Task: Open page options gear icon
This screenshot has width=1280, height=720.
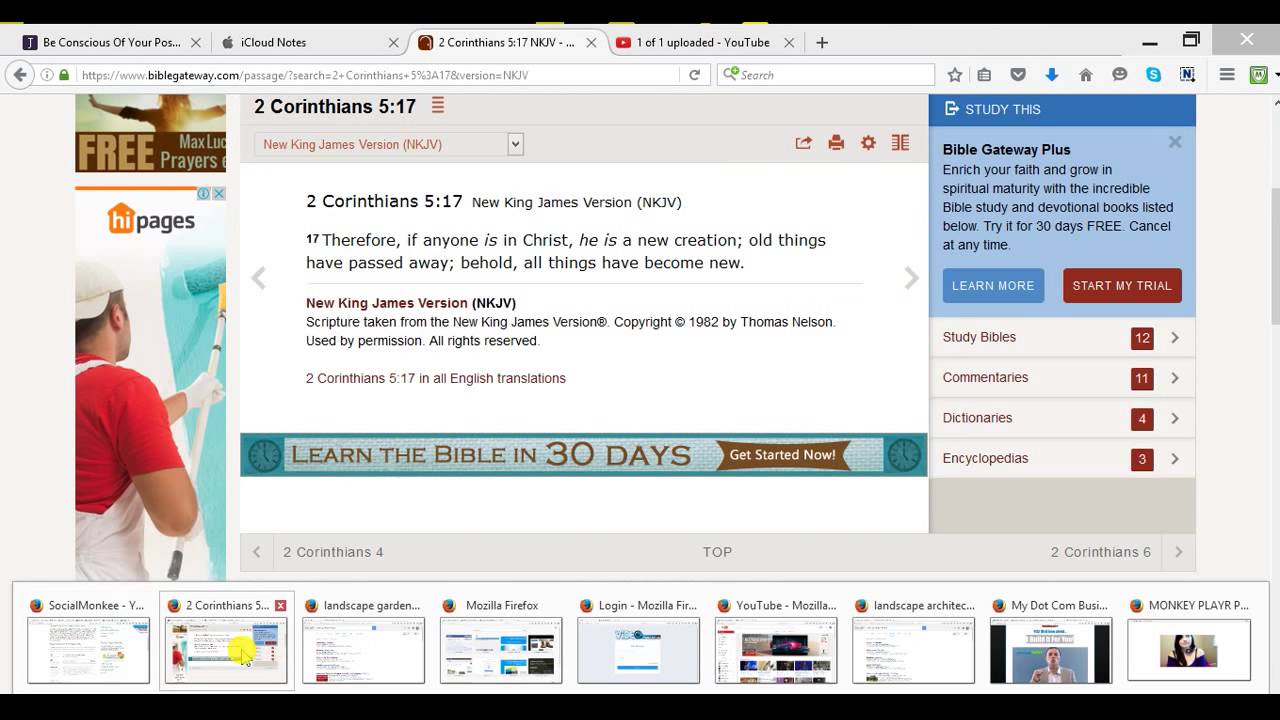Action: click(x=868, y=143)
